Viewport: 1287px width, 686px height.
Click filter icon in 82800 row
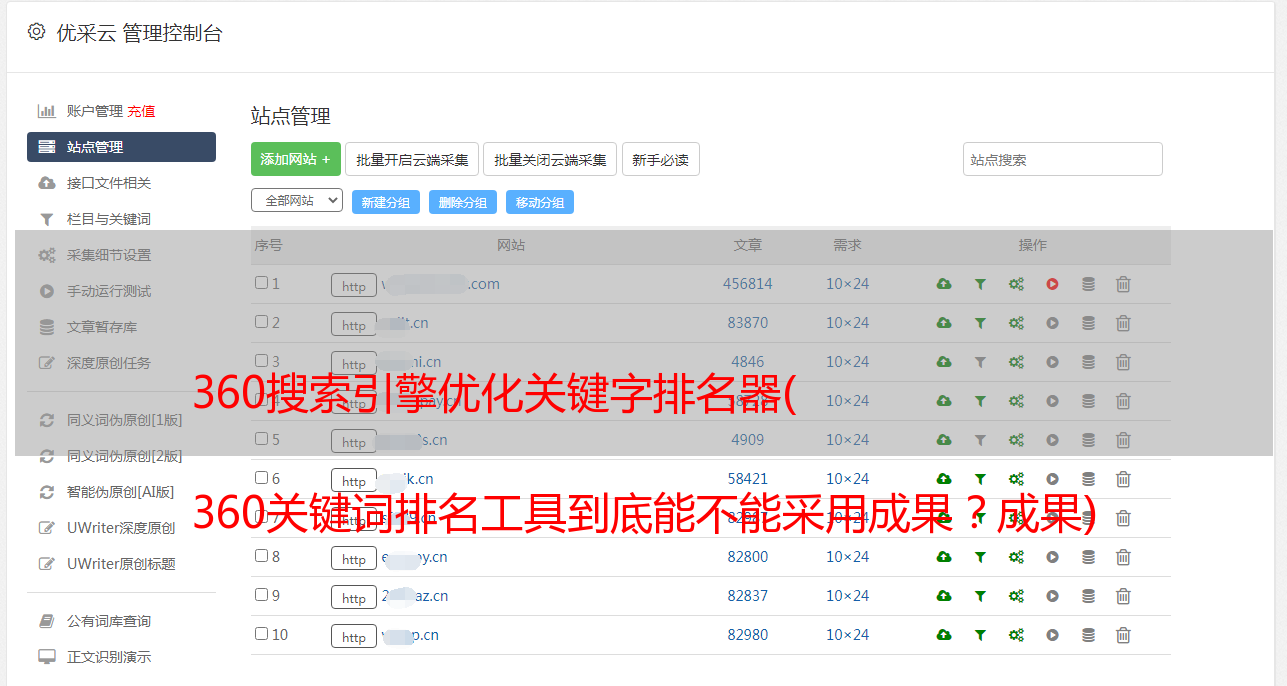click(980, 557)
